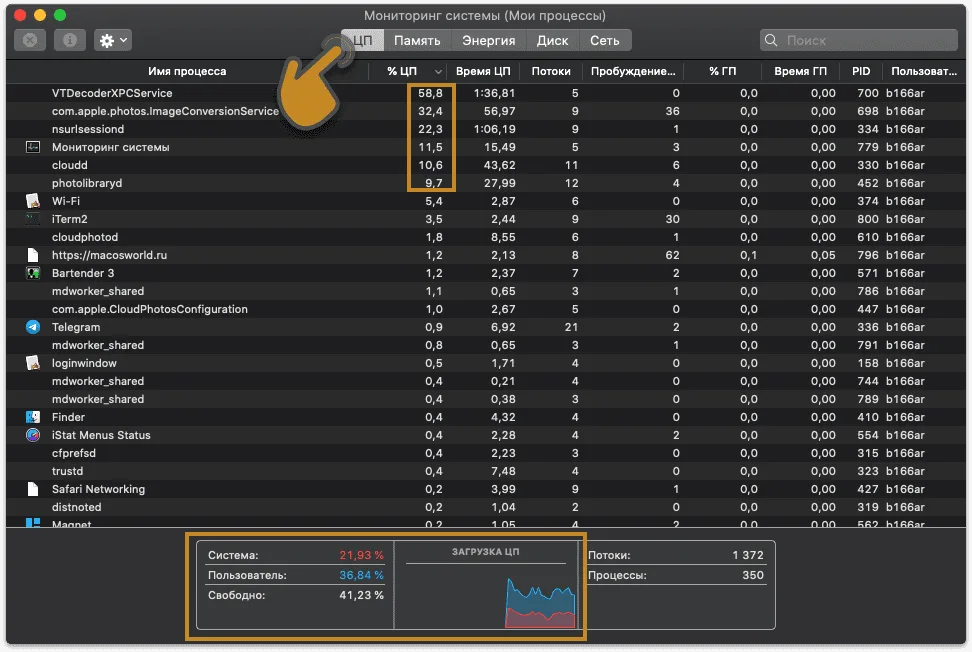The image size is (972, 652).
Task: Open process info via the i icon
Action: pyautogui.click(x=69, y=40)
